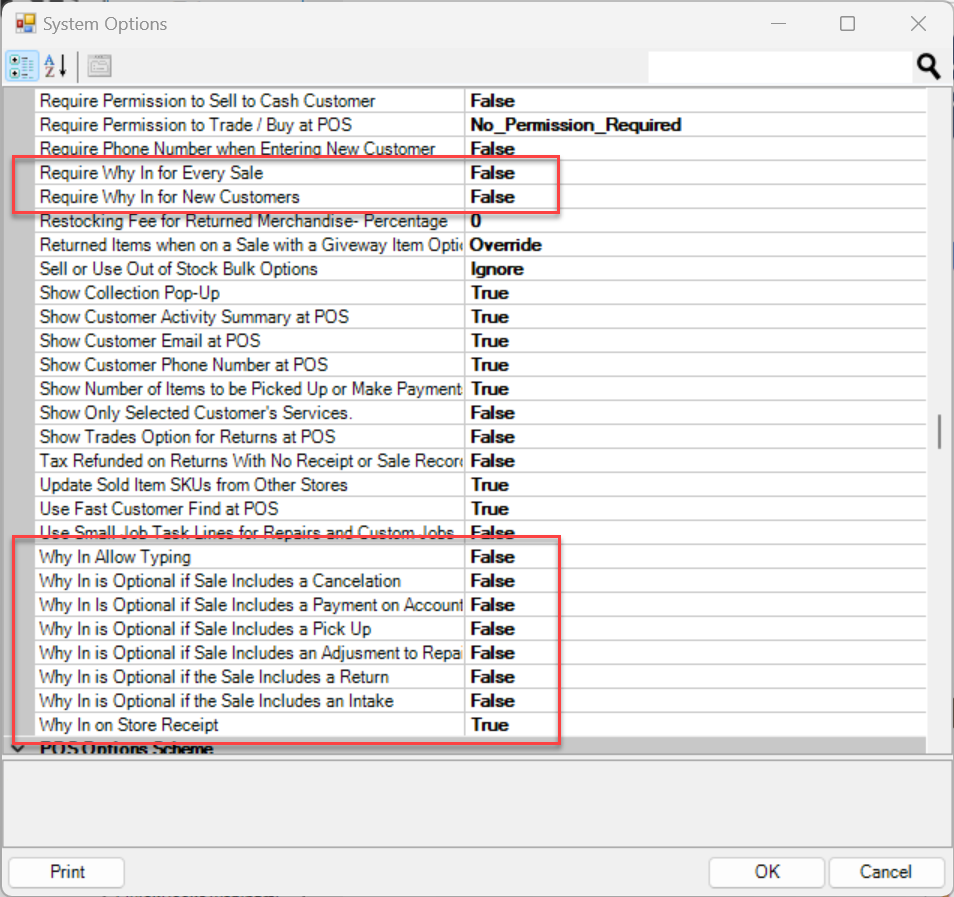
Task: Open the Override value for Returned Items
Action: pyautogui.click(x=695, y=245)
